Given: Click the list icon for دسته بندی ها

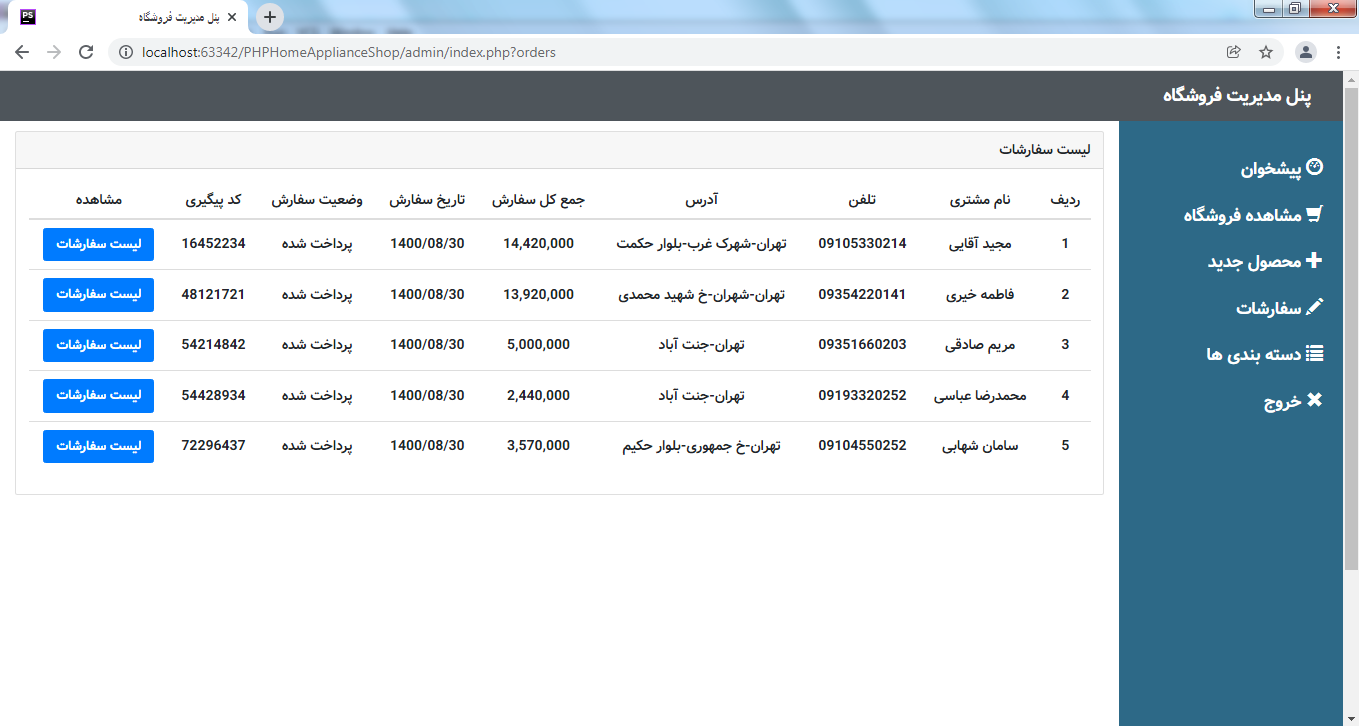Looking at the screenshot, I should pyautogui.click(x=1314, y=353).
